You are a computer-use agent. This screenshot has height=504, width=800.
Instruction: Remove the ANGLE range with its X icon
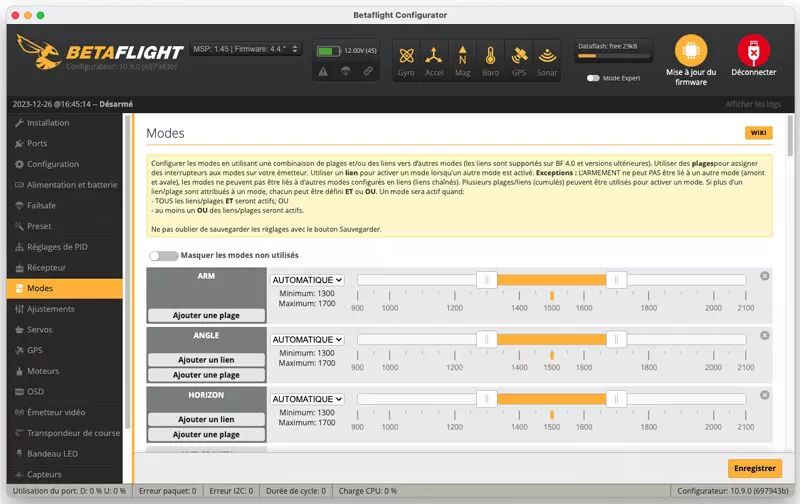click(x=764, y=336)
